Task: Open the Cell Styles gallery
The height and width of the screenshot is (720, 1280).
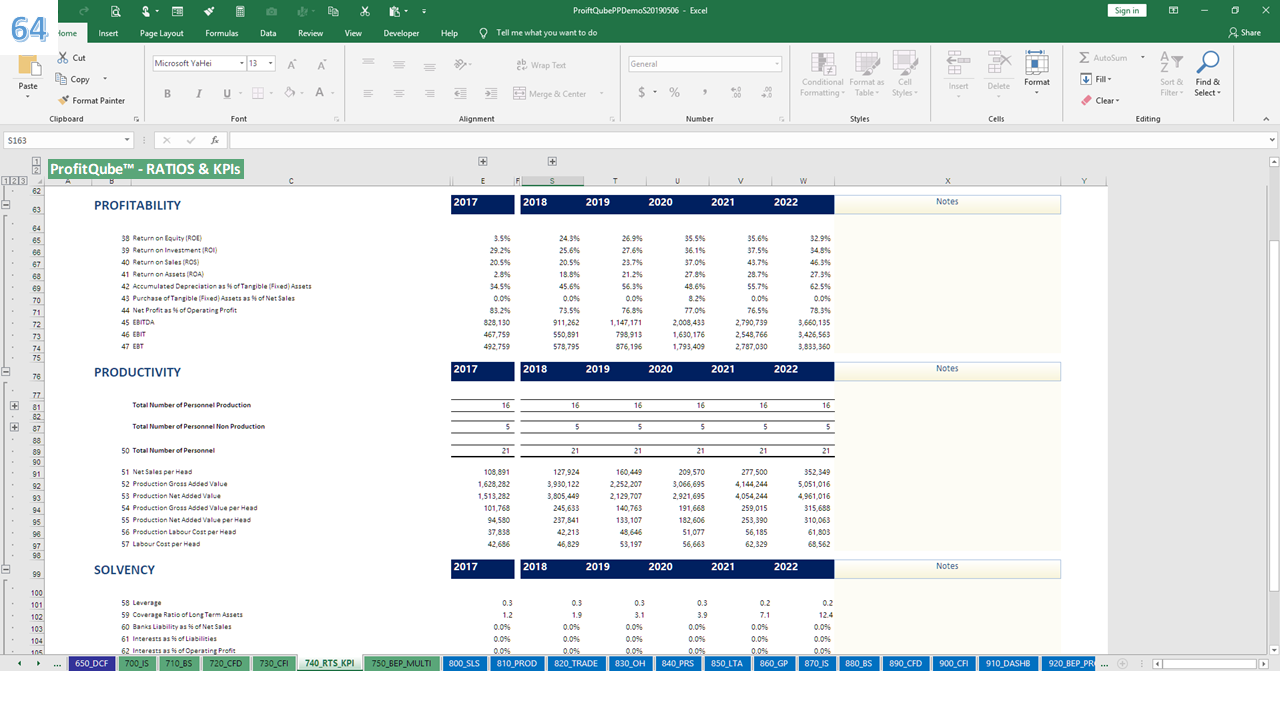Action: [904, 75]
